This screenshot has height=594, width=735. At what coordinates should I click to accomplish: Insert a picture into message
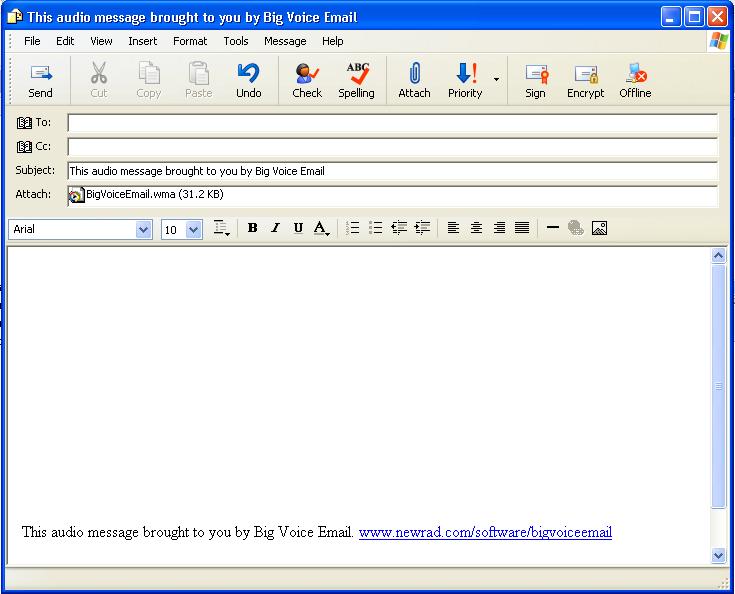[600, 228]
